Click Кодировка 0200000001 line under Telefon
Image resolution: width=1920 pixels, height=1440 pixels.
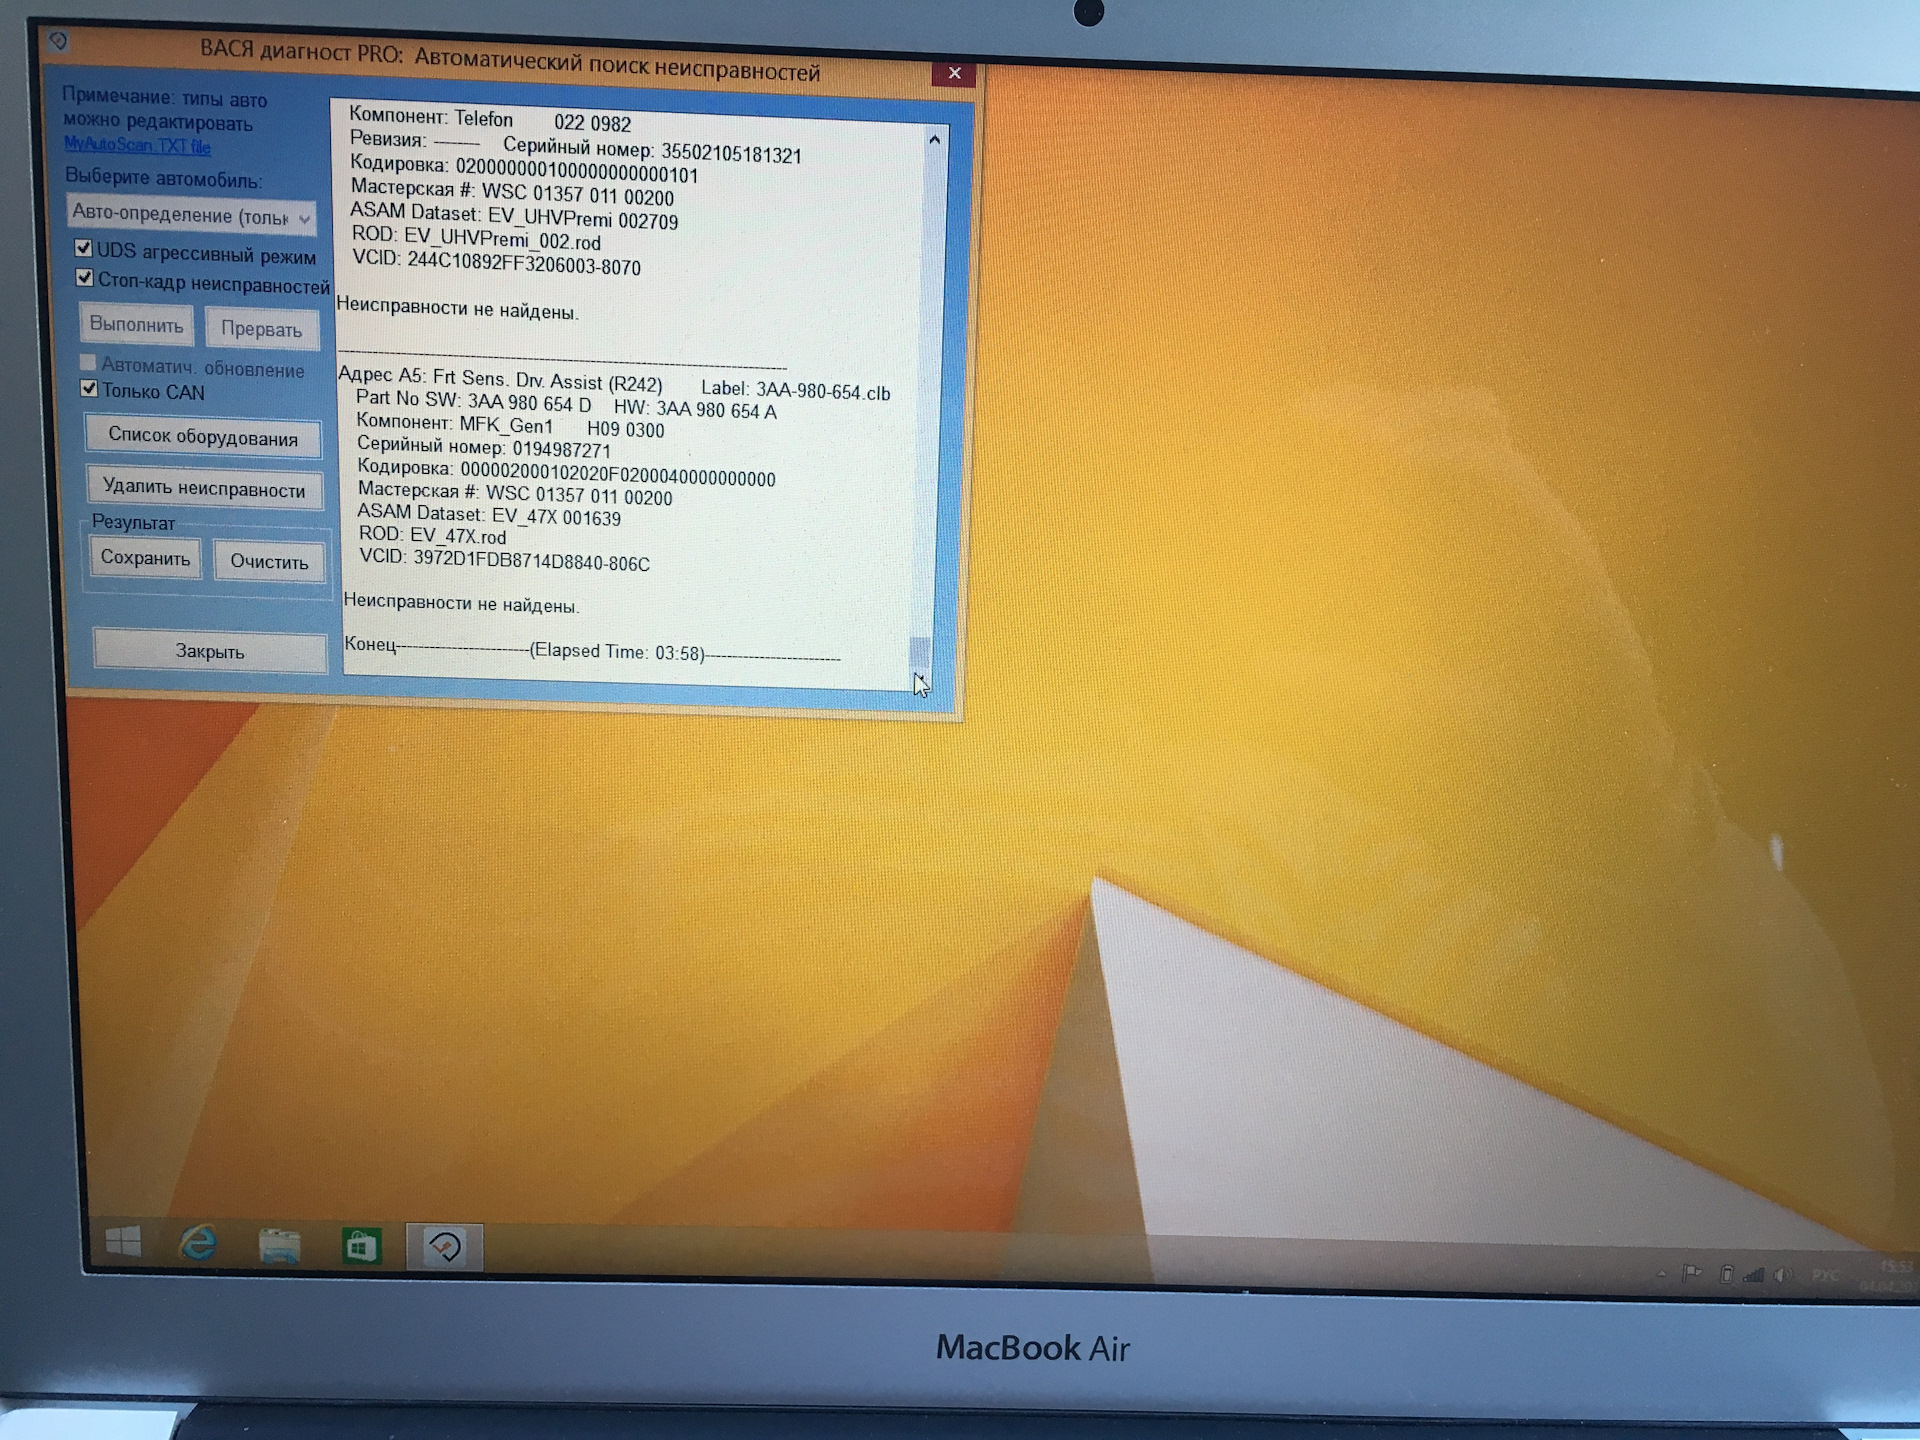coord(524,169)
